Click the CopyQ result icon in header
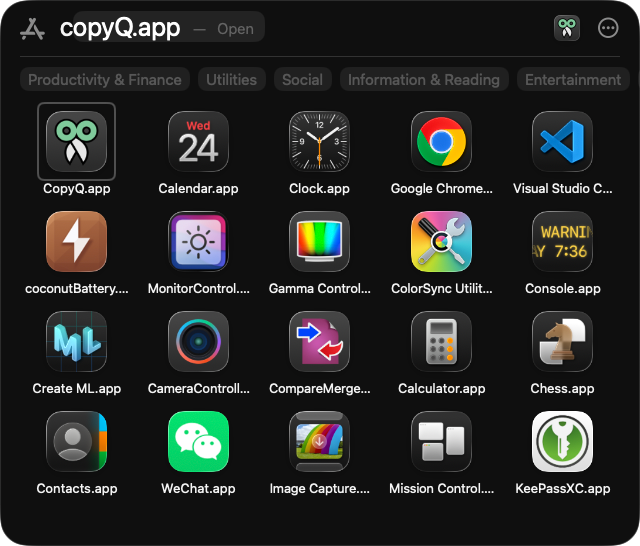 click(567, 28)
